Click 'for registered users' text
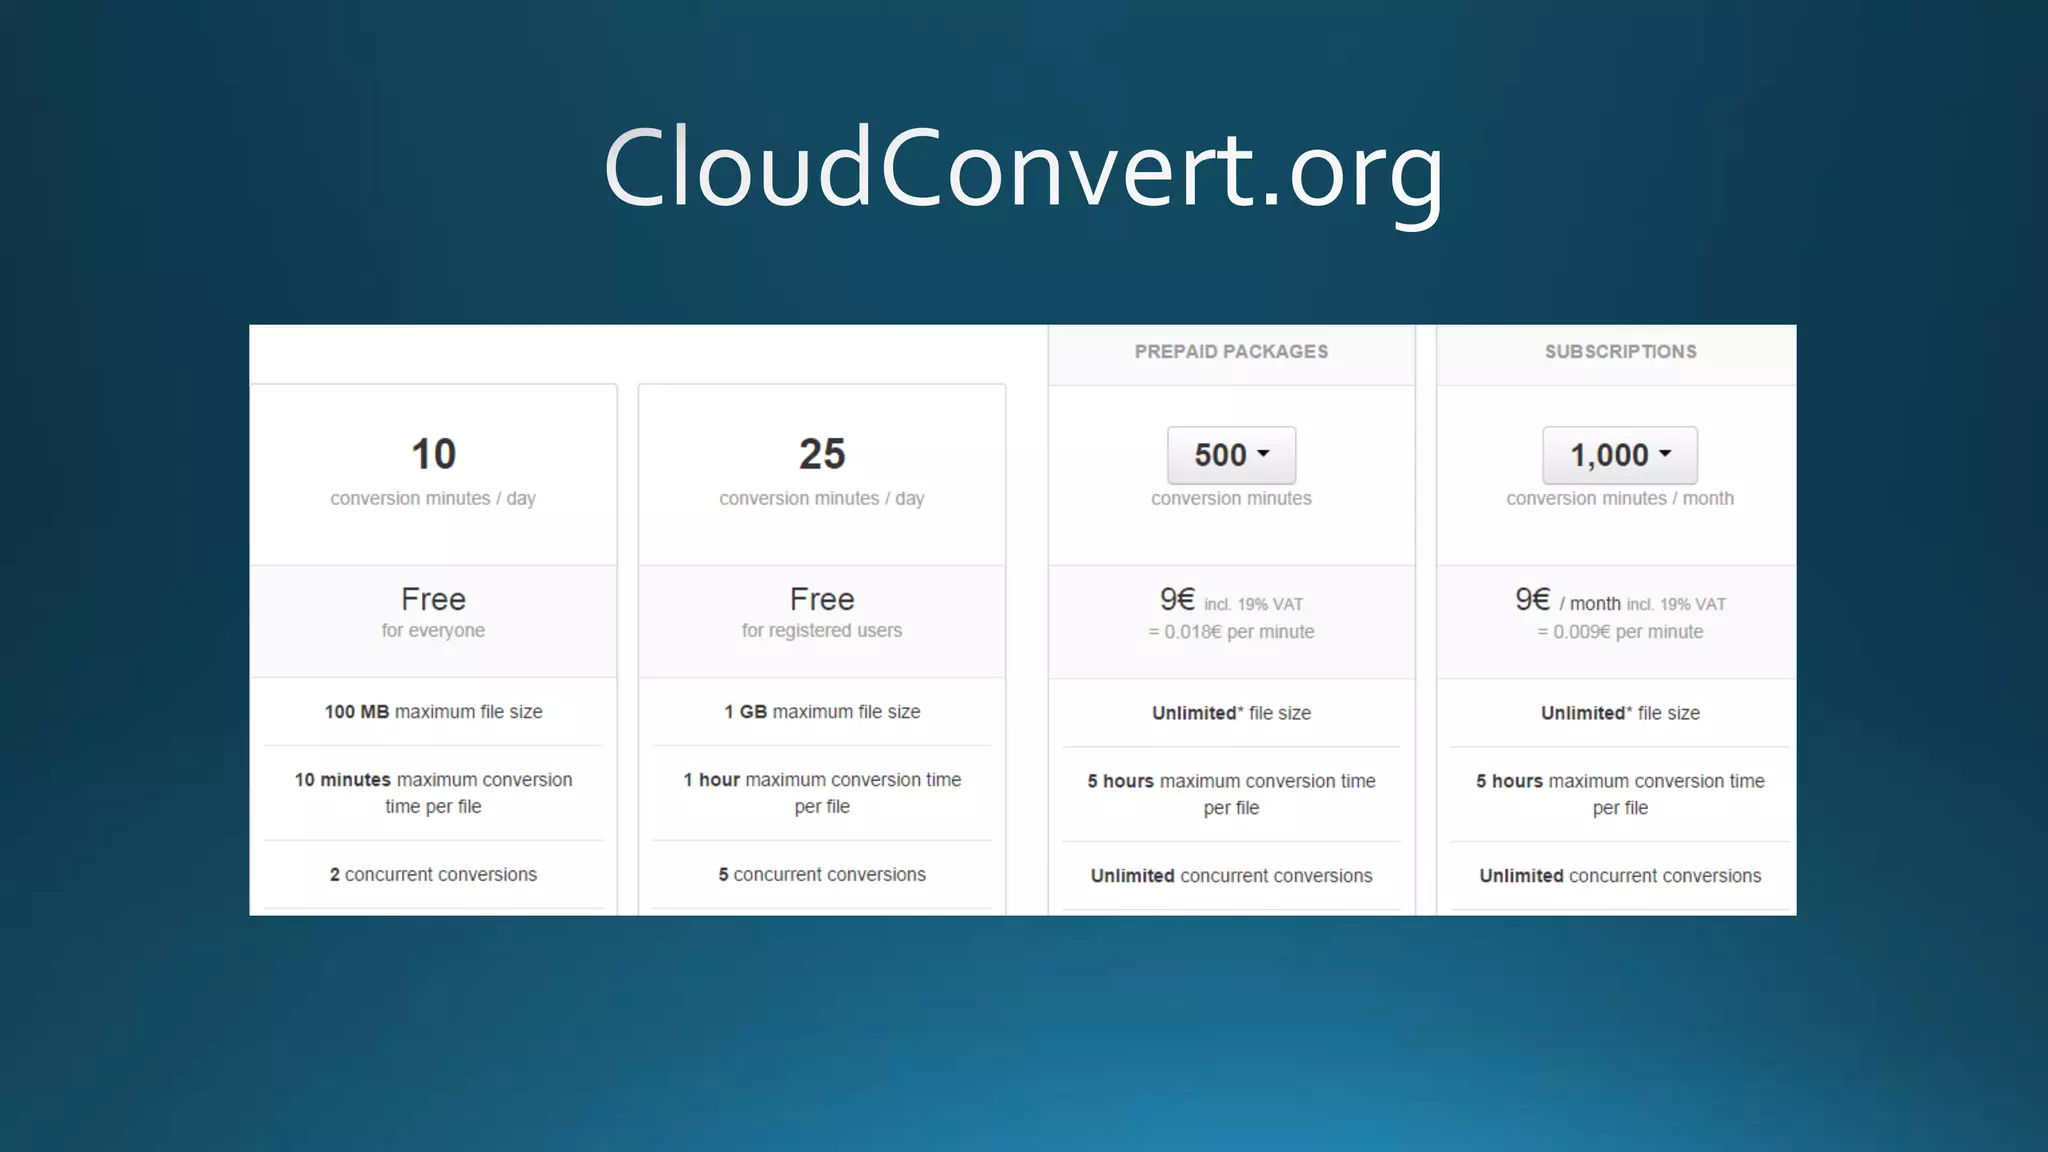The width and height of the screenshot is (2048, 1152). 822,631
